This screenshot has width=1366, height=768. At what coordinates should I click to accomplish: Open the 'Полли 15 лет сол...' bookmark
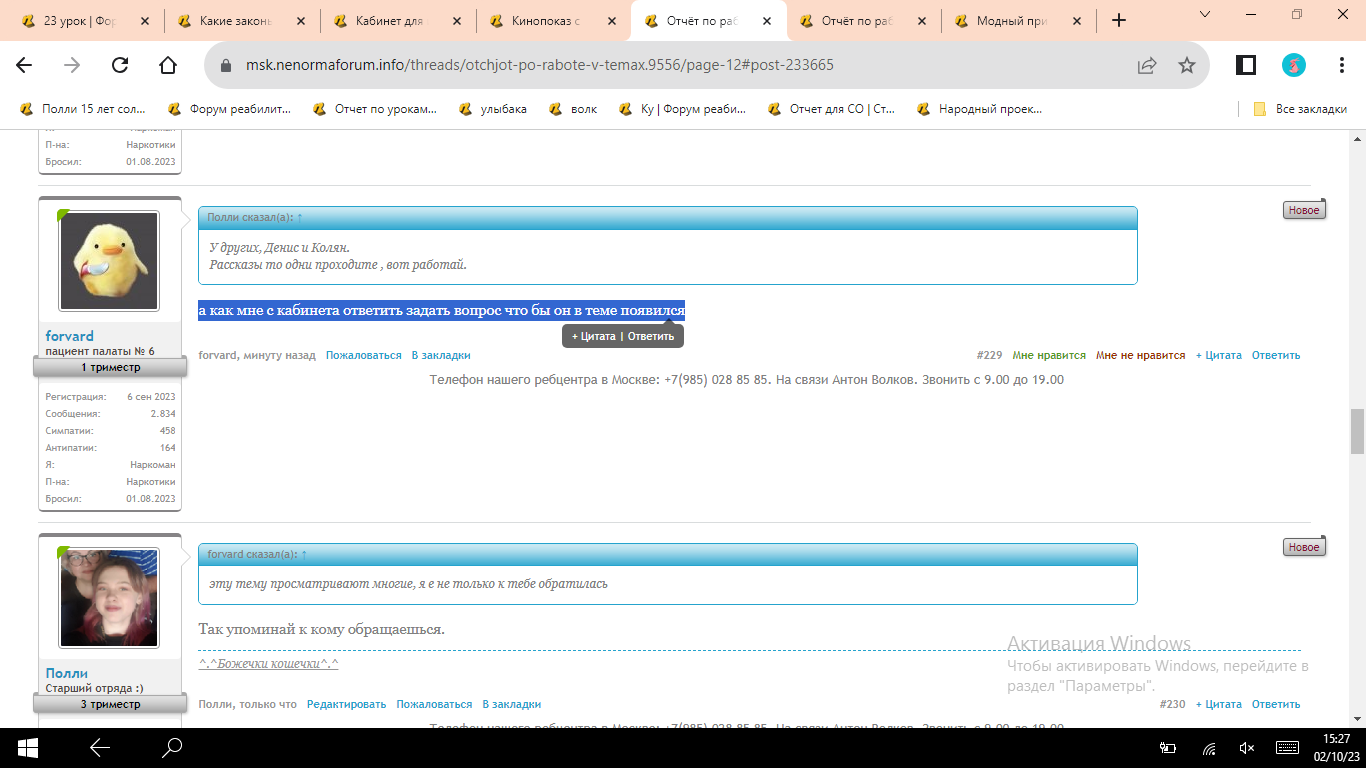pyautogui.click(x=83, y=109)
